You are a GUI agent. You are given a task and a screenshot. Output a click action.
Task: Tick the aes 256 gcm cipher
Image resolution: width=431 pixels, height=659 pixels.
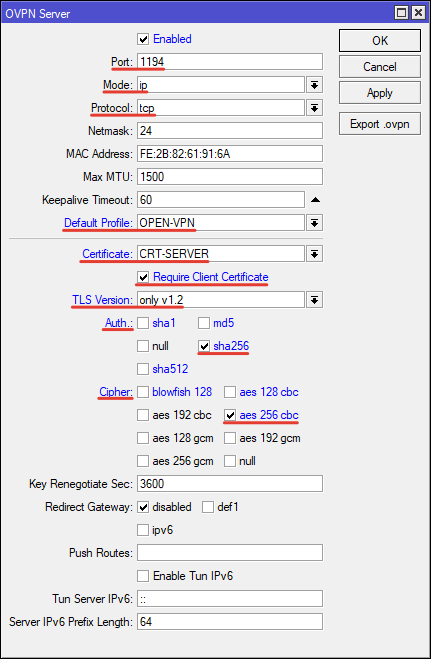(143, 461)
